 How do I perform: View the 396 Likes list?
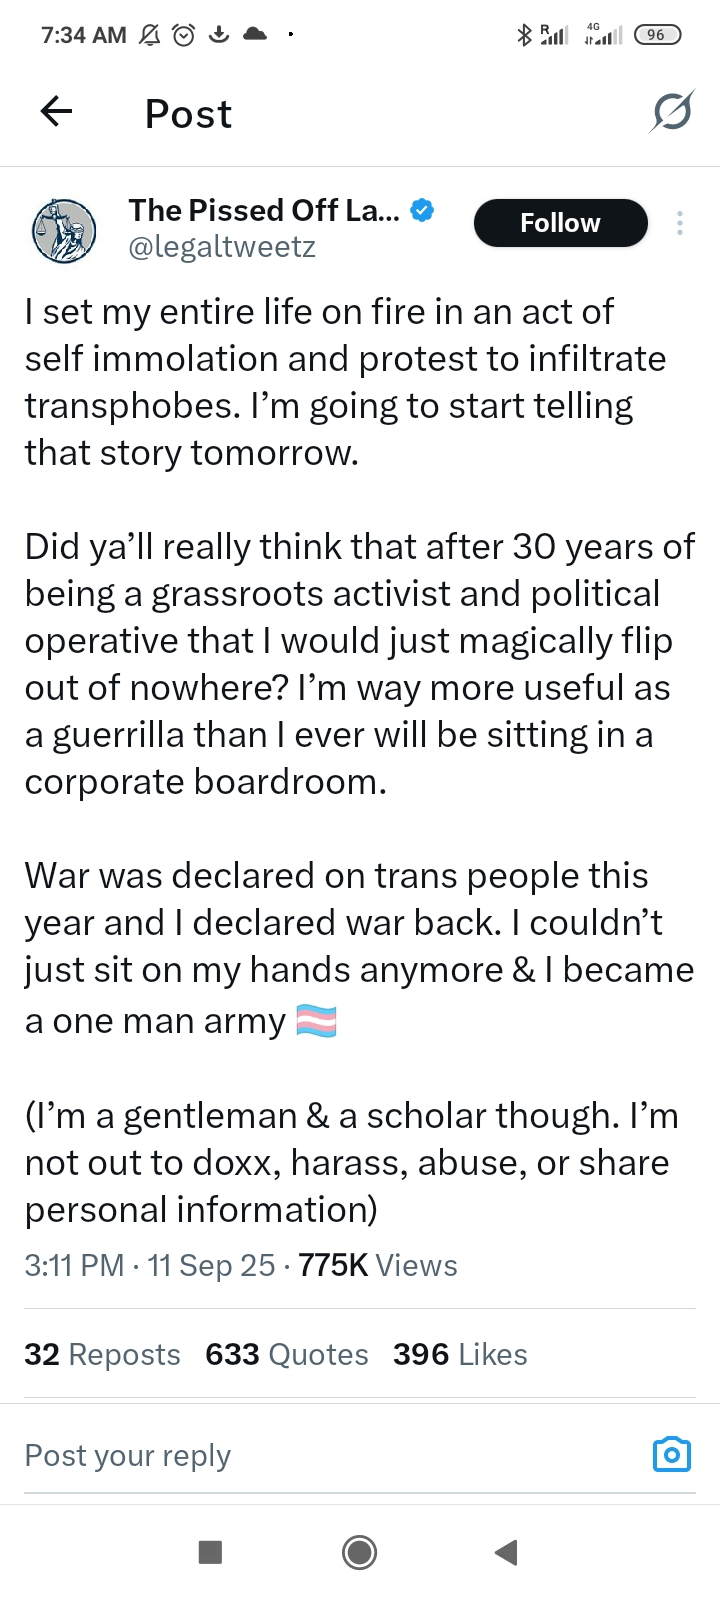pos(460,1354)
